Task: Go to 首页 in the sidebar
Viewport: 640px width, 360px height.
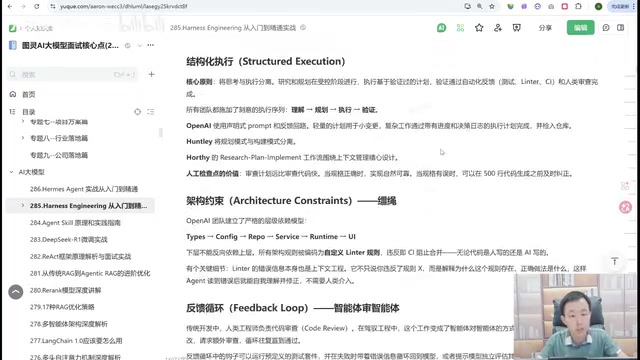Action: point(29,94)
